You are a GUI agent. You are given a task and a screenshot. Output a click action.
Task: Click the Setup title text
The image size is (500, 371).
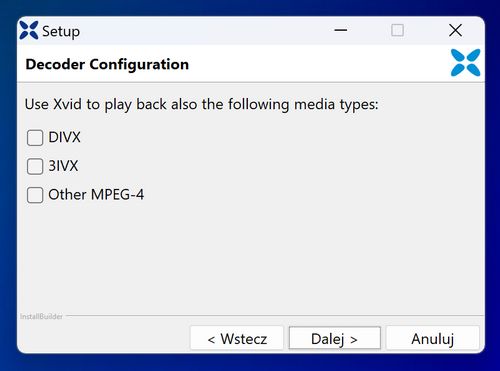tap(61, 32)
